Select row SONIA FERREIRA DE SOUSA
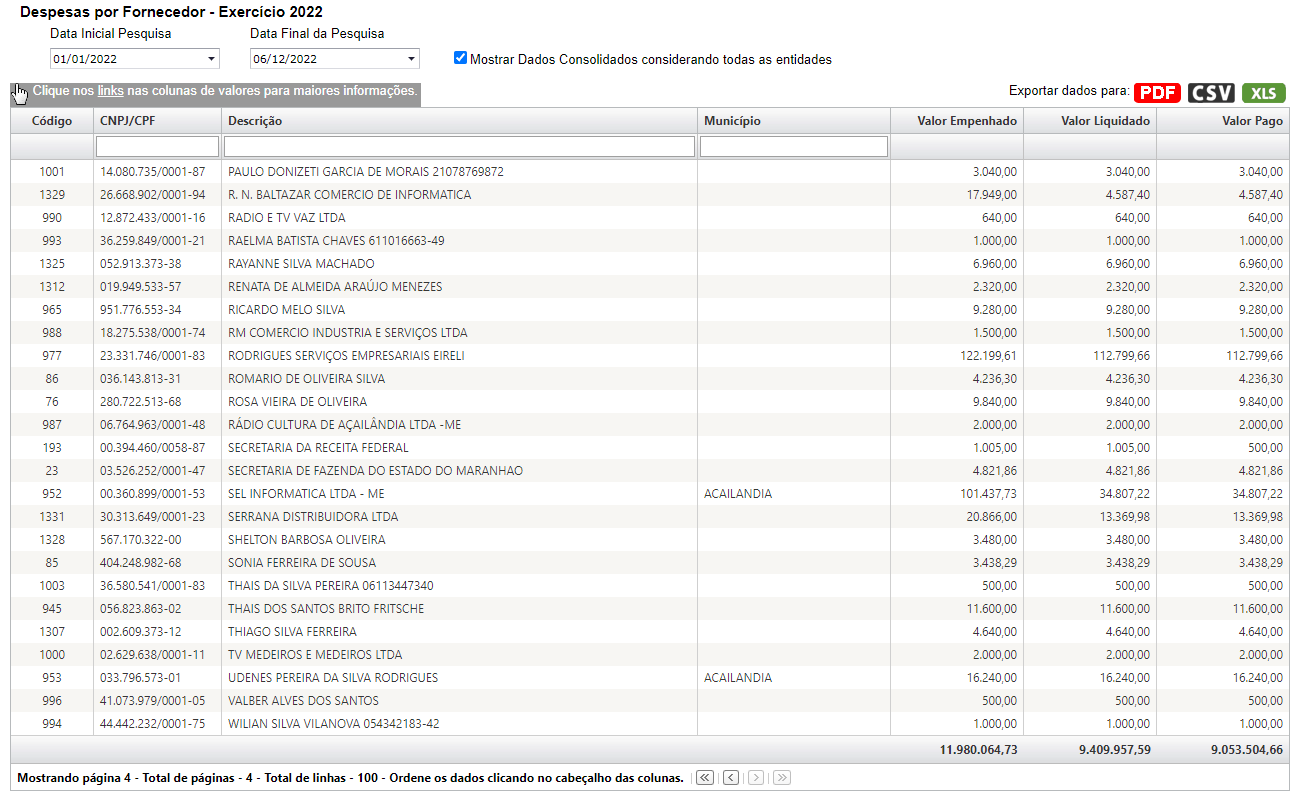 (650, 563)
